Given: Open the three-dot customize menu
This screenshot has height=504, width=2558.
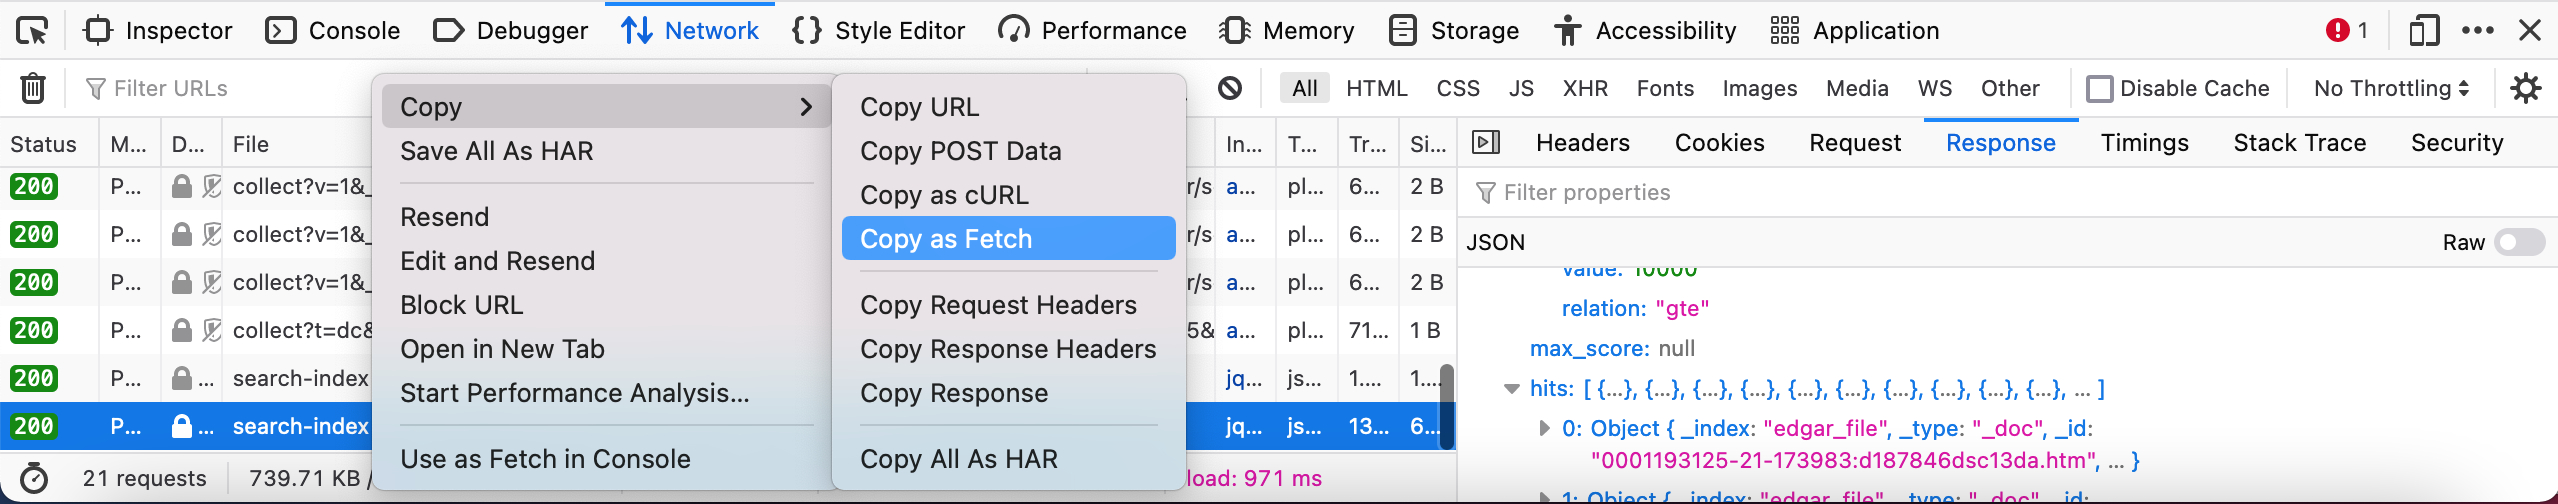Looking at the screenshot, I should coord(2478,31).
